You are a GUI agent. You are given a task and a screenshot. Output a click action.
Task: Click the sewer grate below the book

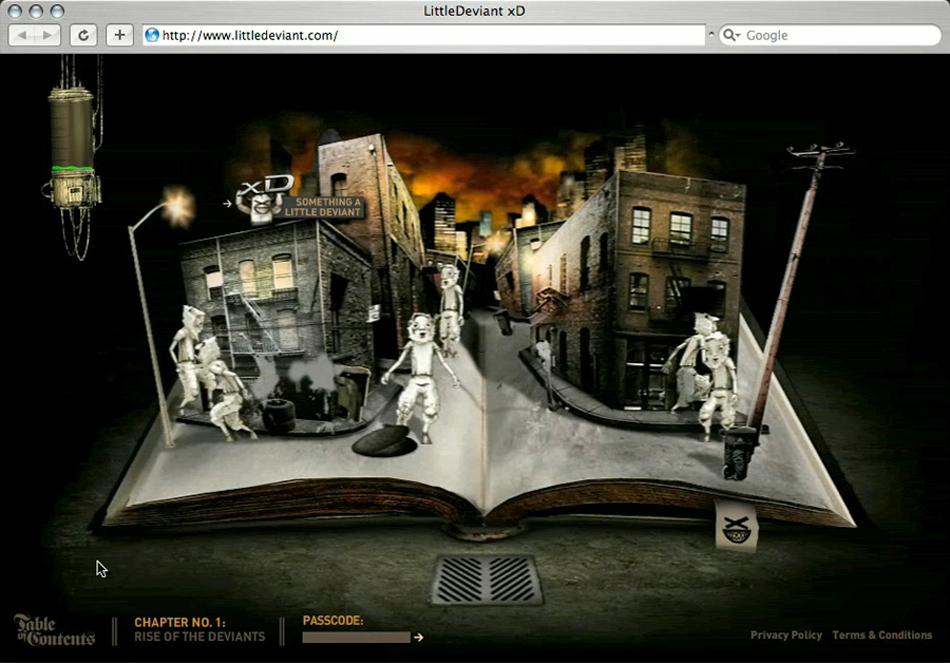coord(487,580)
